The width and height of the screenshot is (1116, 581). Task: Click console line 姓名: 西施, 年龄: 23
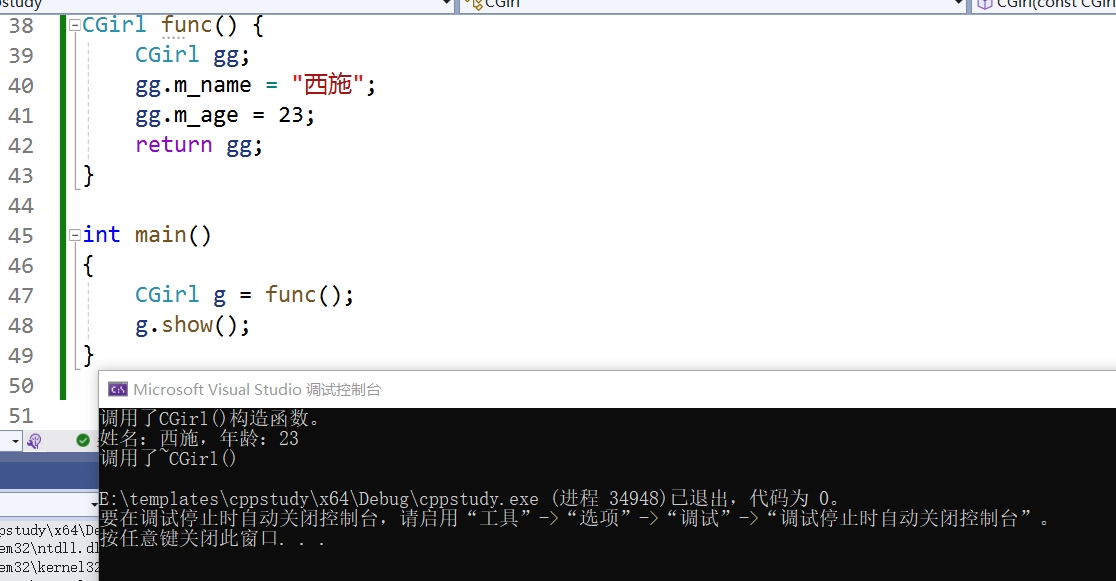tap(199, 439)
